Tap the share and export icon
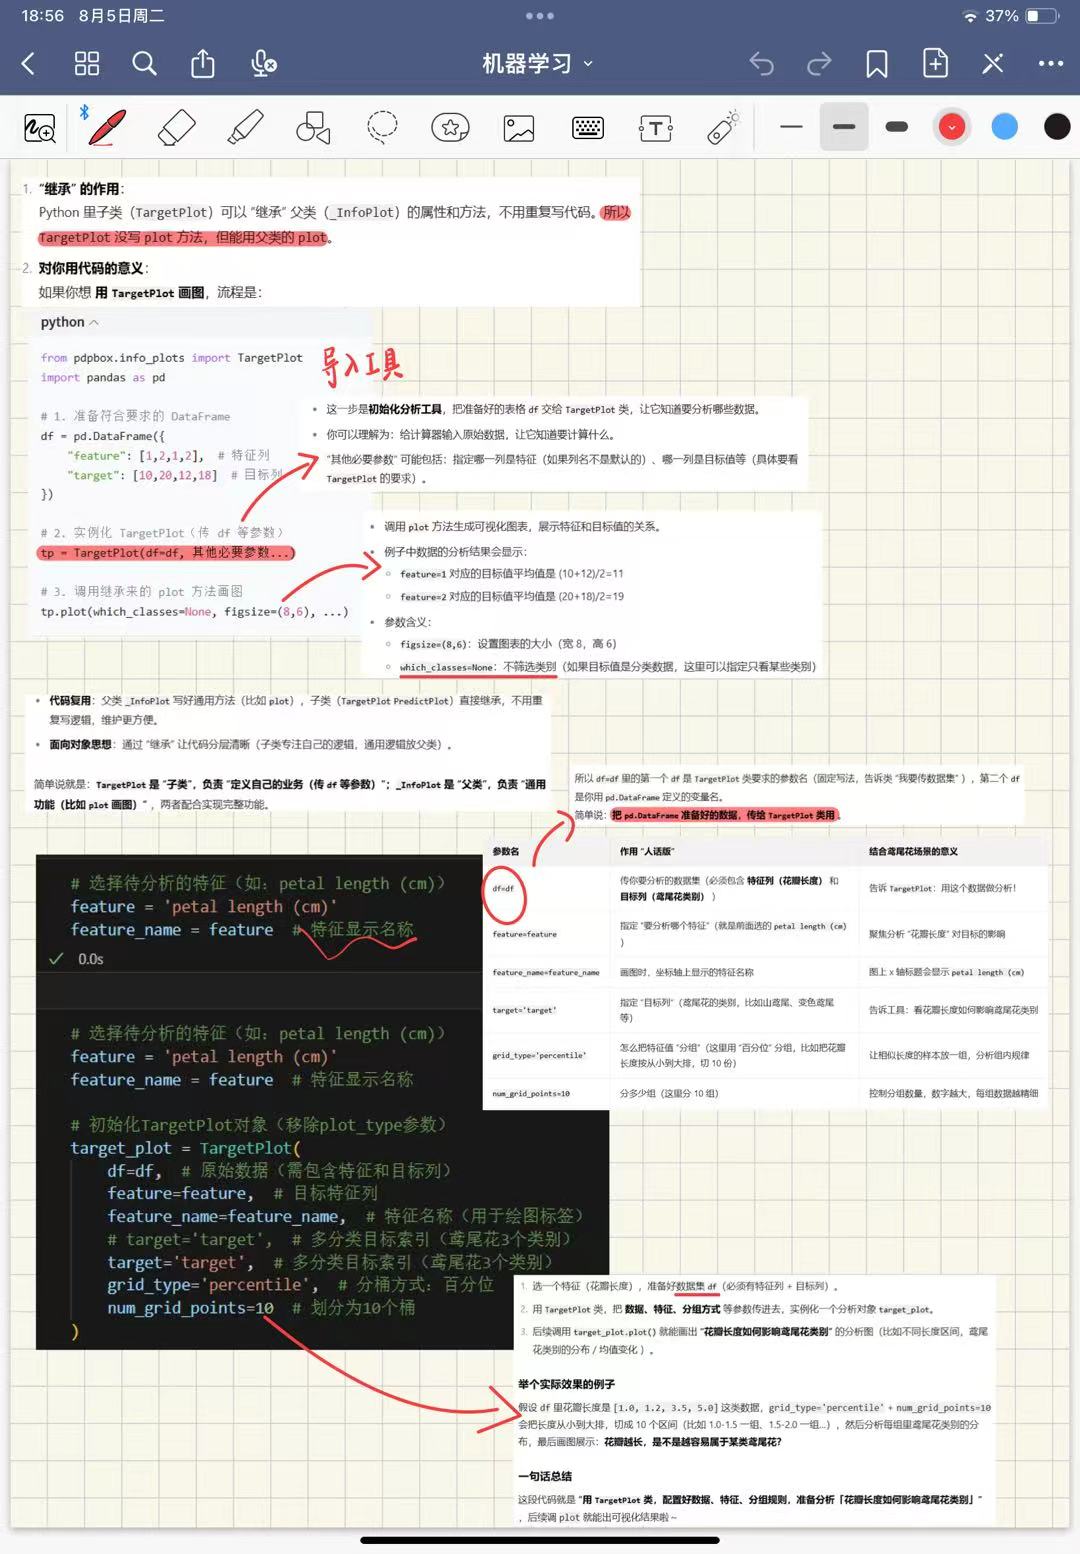 tap(203, 64)
